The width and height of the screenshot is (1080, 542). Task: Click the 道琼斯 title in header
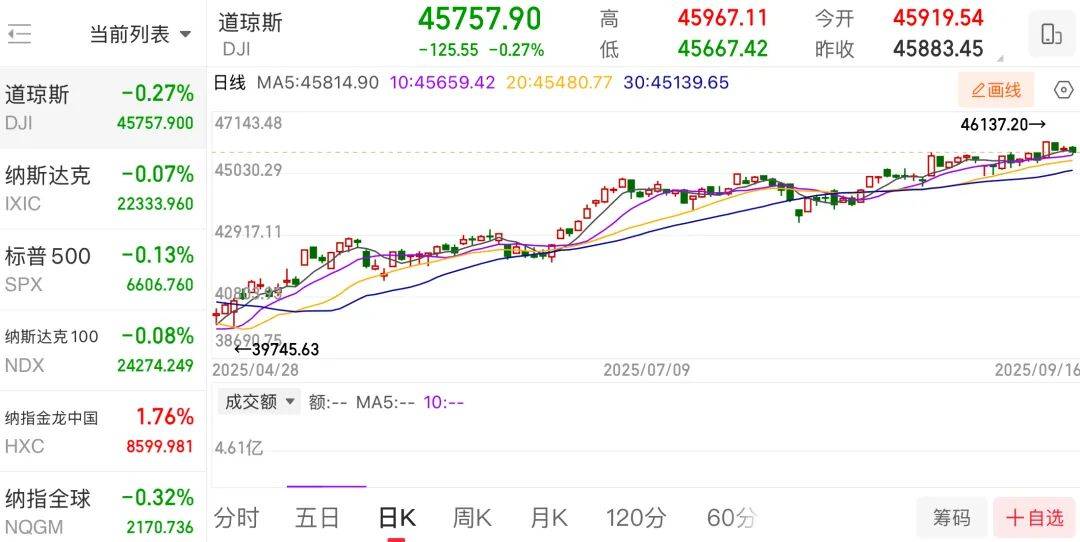point(251,21)
